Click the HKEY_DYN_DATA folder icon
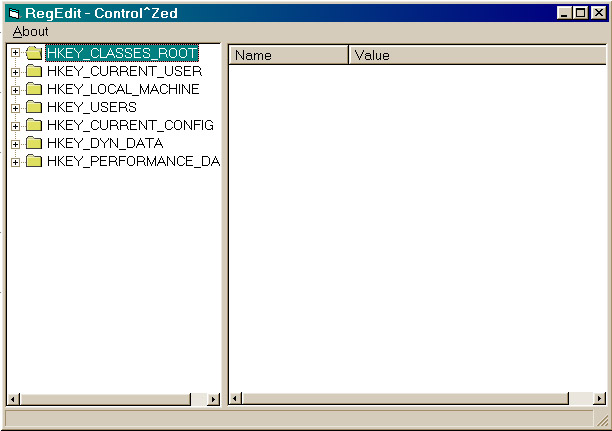Screen dimensions: 612x431 [34, 143]
